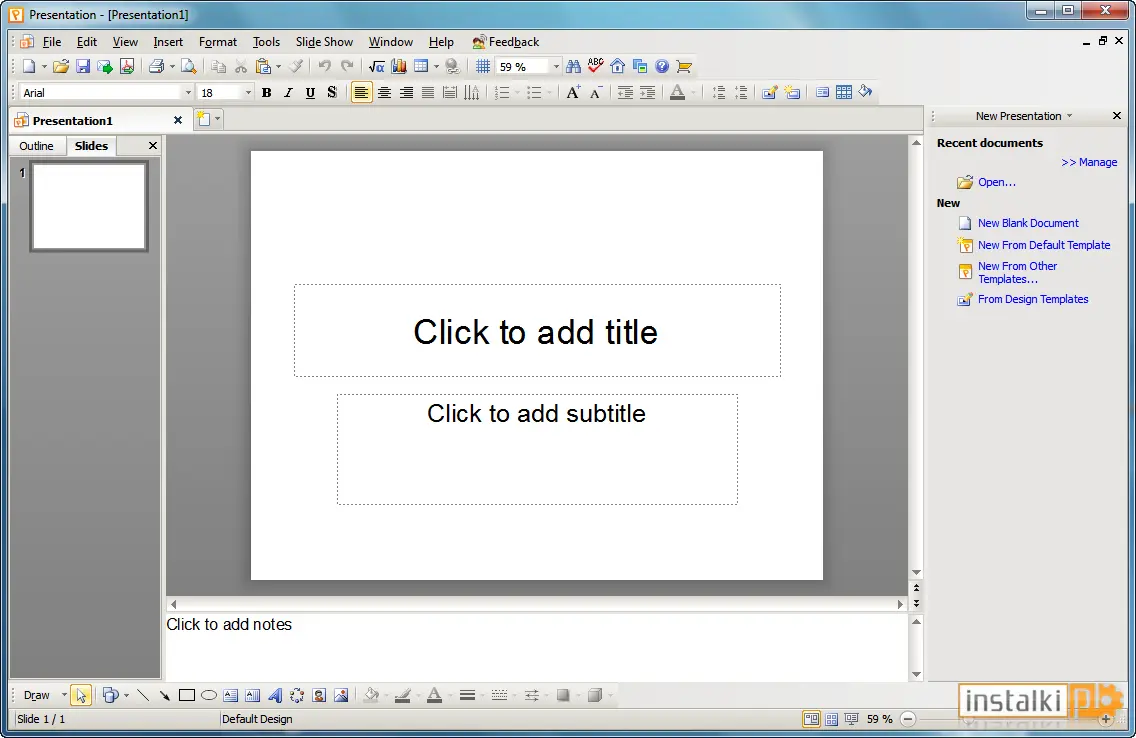Viewport: 1136px width, 738px height.
Task: Open the zoom 59 % dropdown
Action: click(x=556, y=67)
